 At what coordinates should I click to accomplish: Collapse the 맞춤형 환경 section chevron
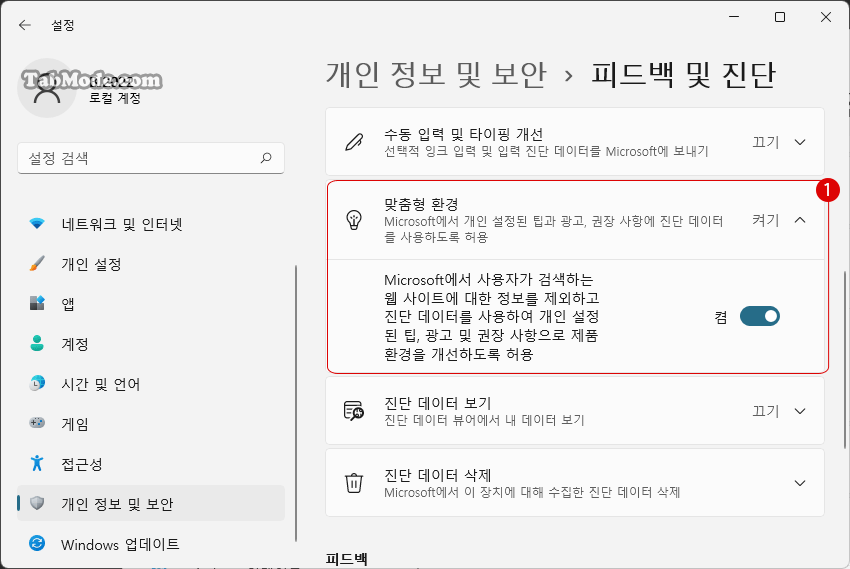click(800, 220)
